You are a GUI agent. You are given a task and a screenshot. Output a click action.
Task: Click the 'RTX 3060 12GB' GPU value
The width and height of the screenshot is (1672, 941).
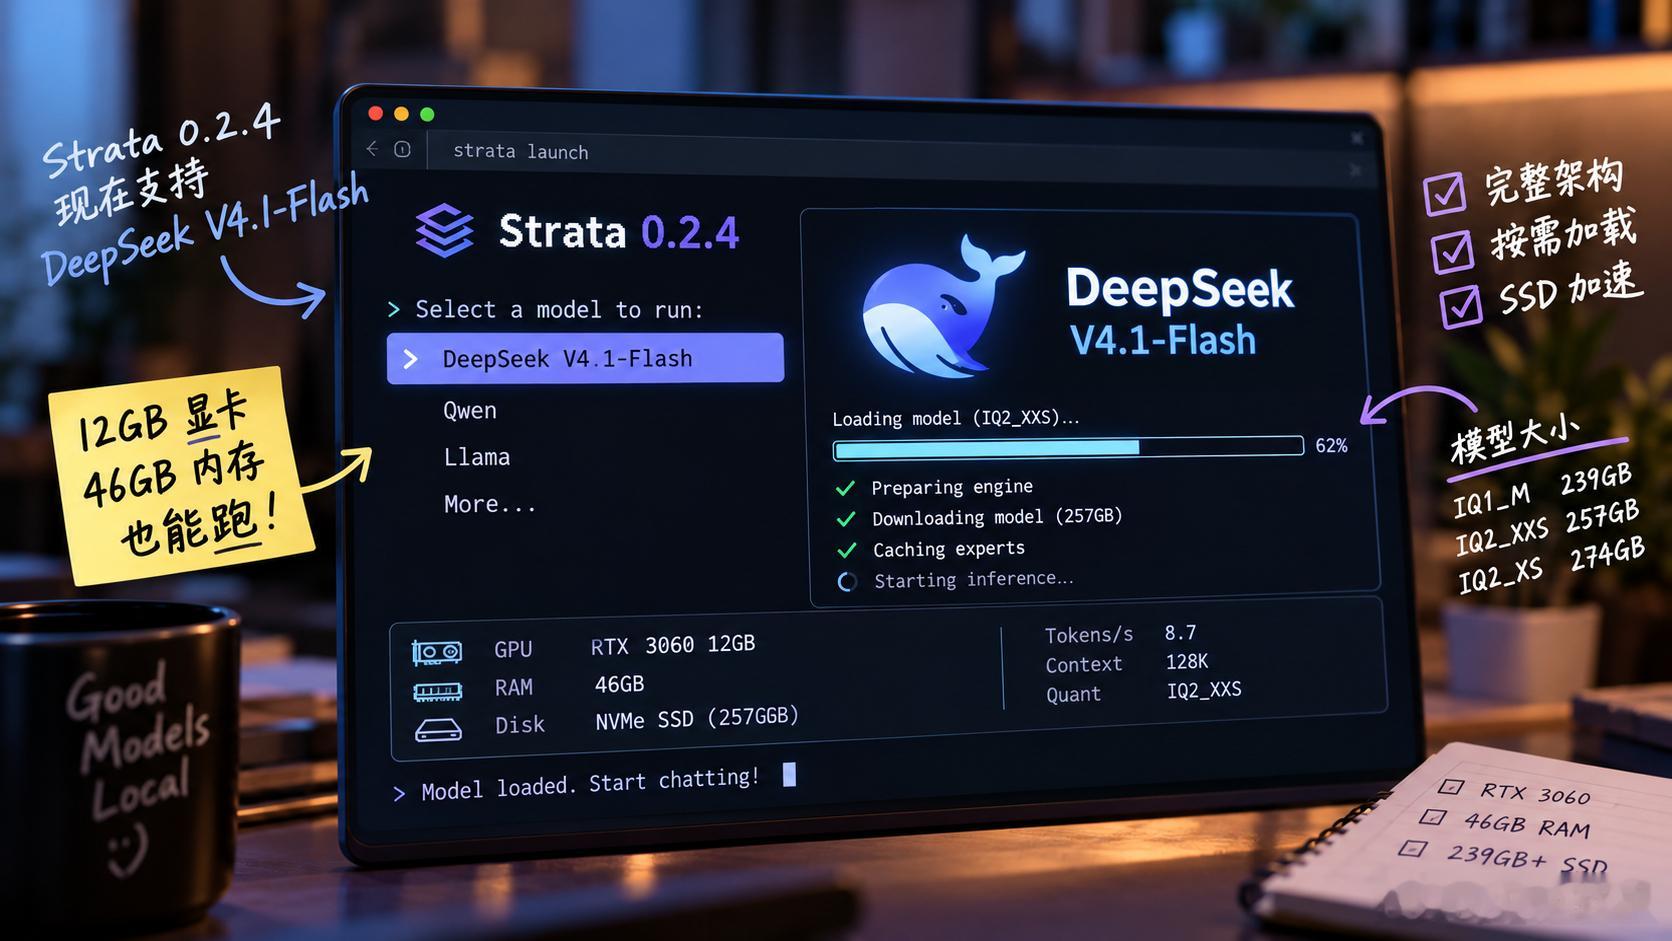pos(673,645)
